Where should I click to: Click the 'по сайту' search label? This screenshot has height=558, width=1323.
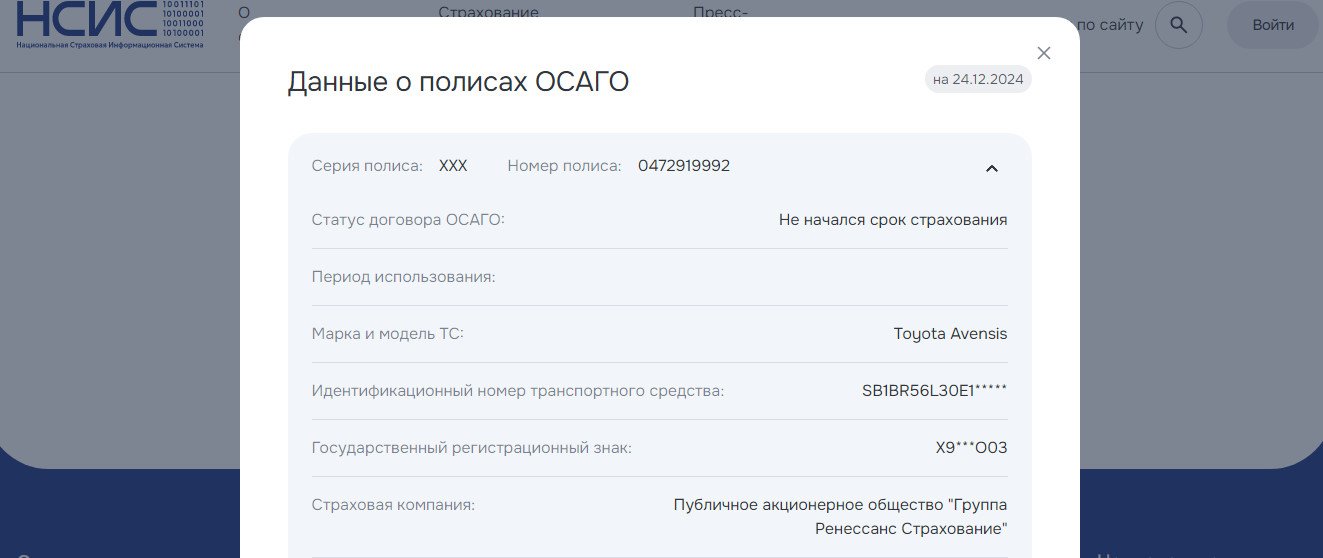click(x=1110, y=25)
